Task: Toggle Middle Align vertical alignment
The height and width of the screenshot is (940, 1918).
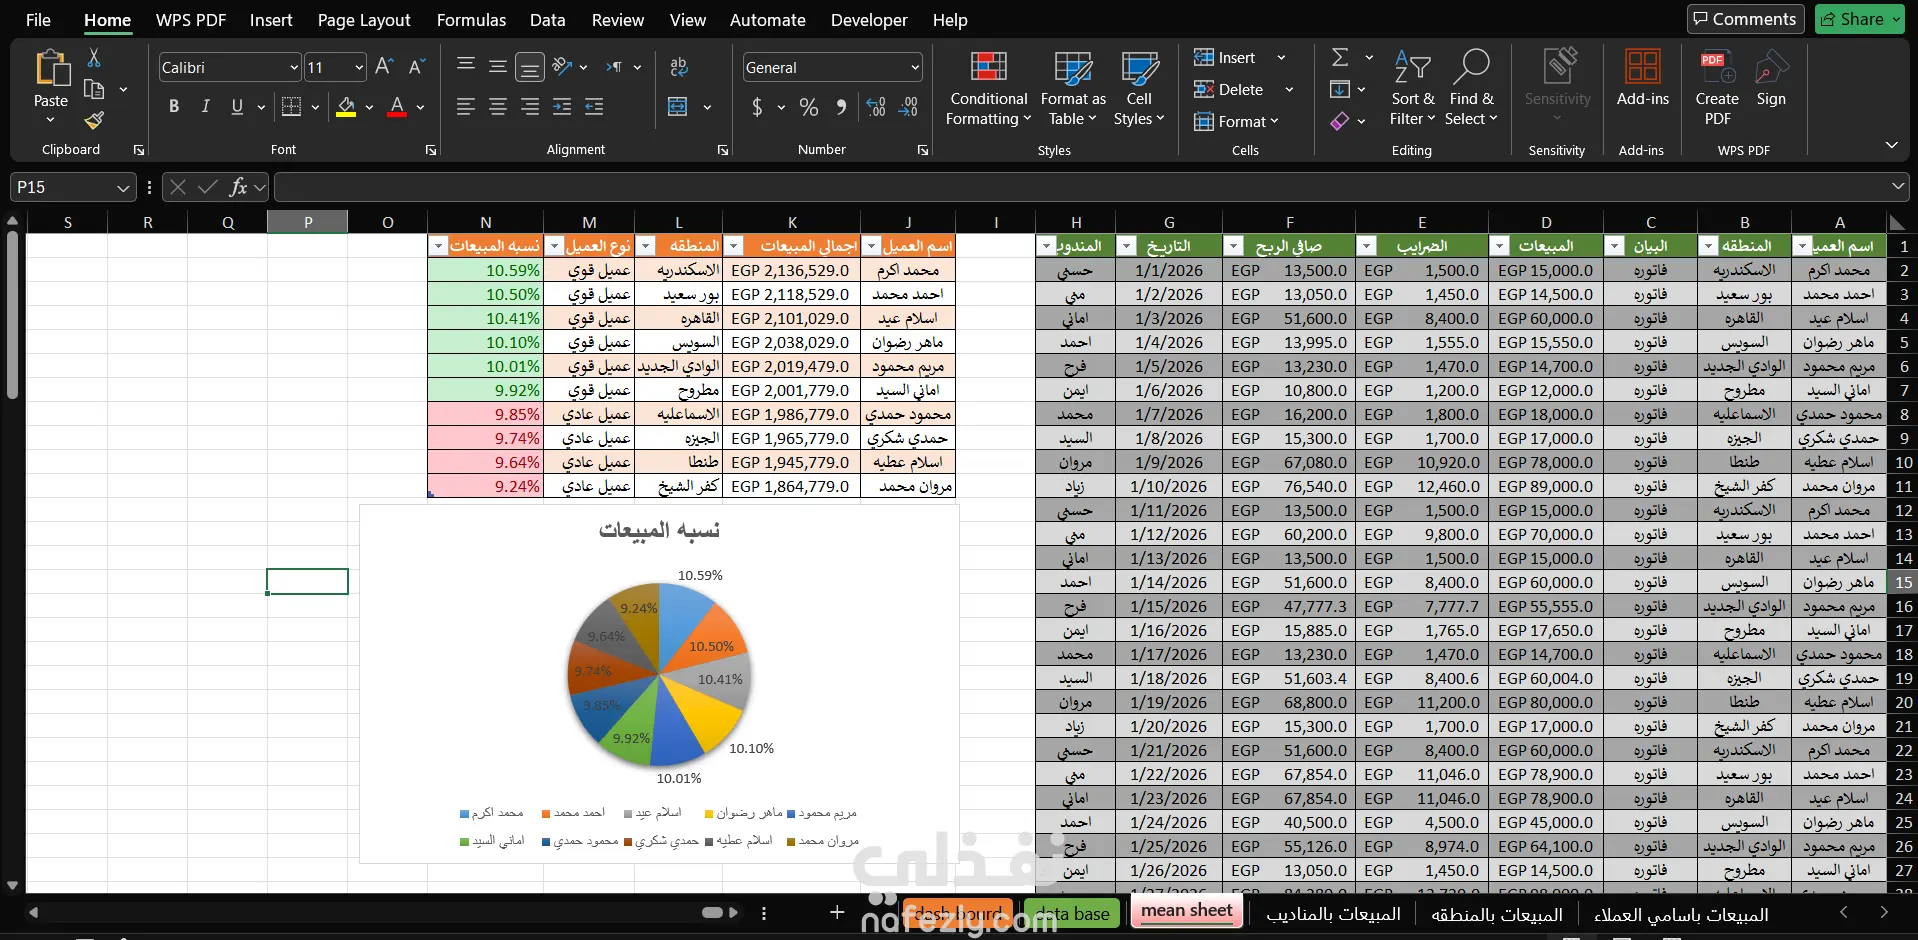Action: point(497,66)
